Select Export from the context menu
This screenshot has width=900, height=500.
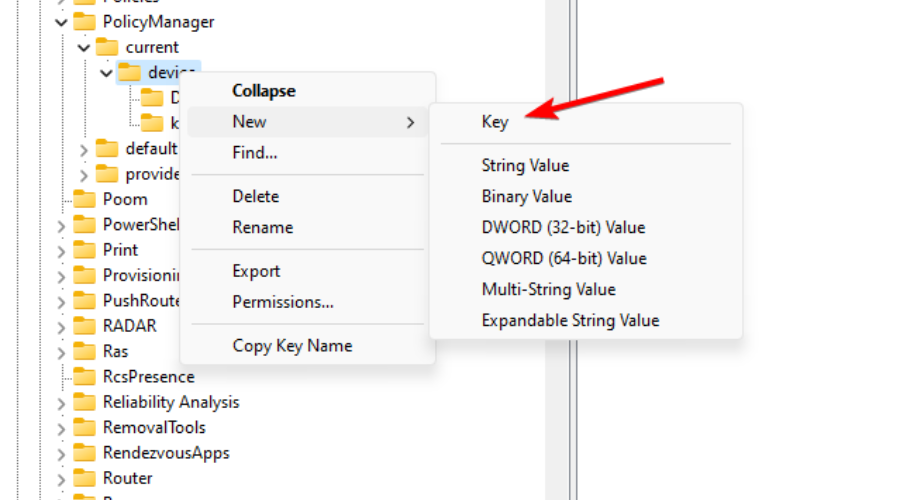[256, 271]
